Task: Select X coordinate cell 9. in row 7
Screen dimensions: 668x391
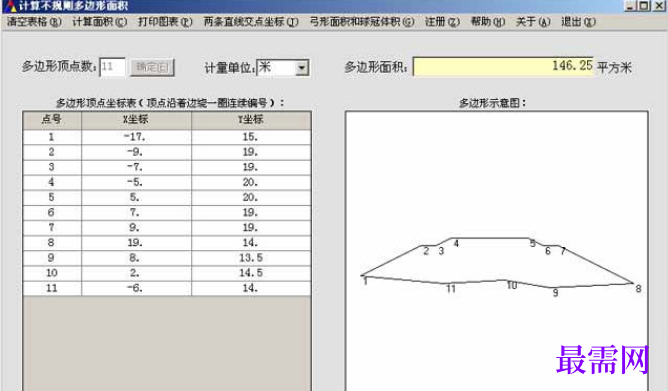Action: (136, 228)
